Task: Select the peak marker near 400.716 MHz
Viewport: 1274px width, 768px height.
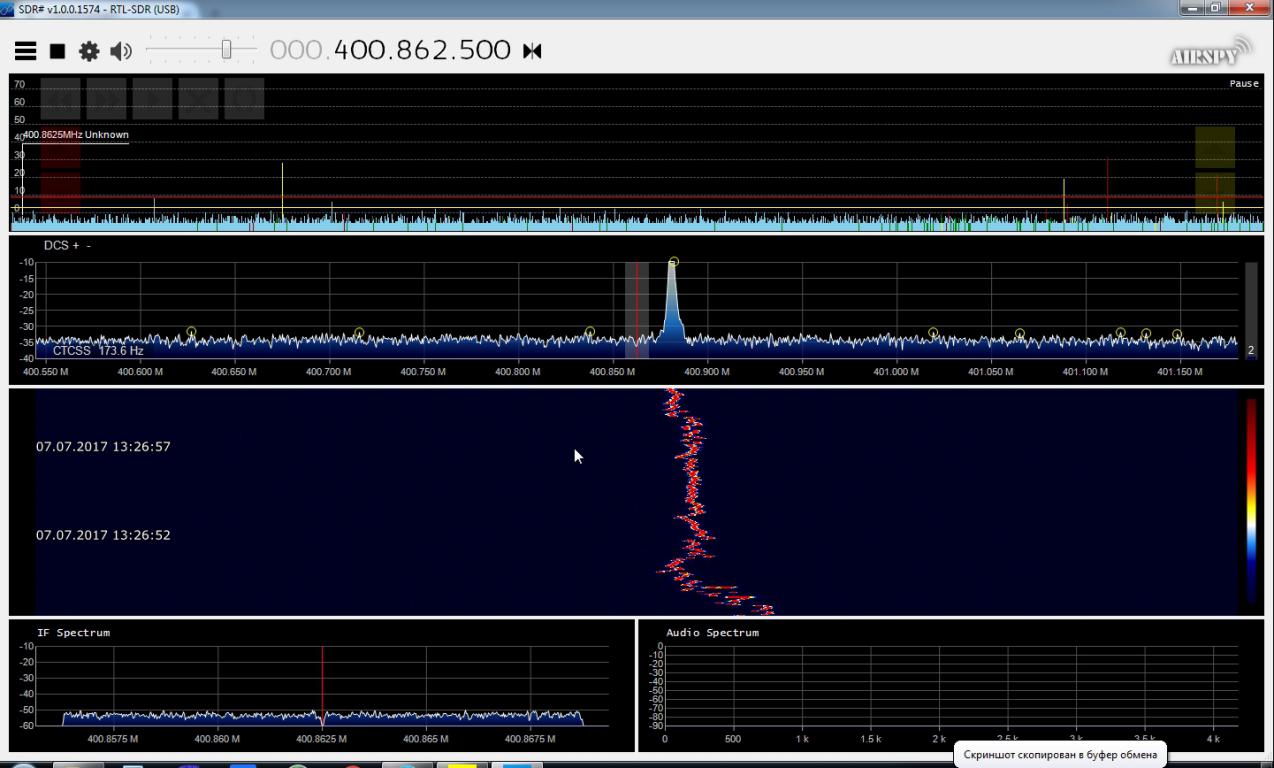Action: pyautogui.click(x=359, y=333)
